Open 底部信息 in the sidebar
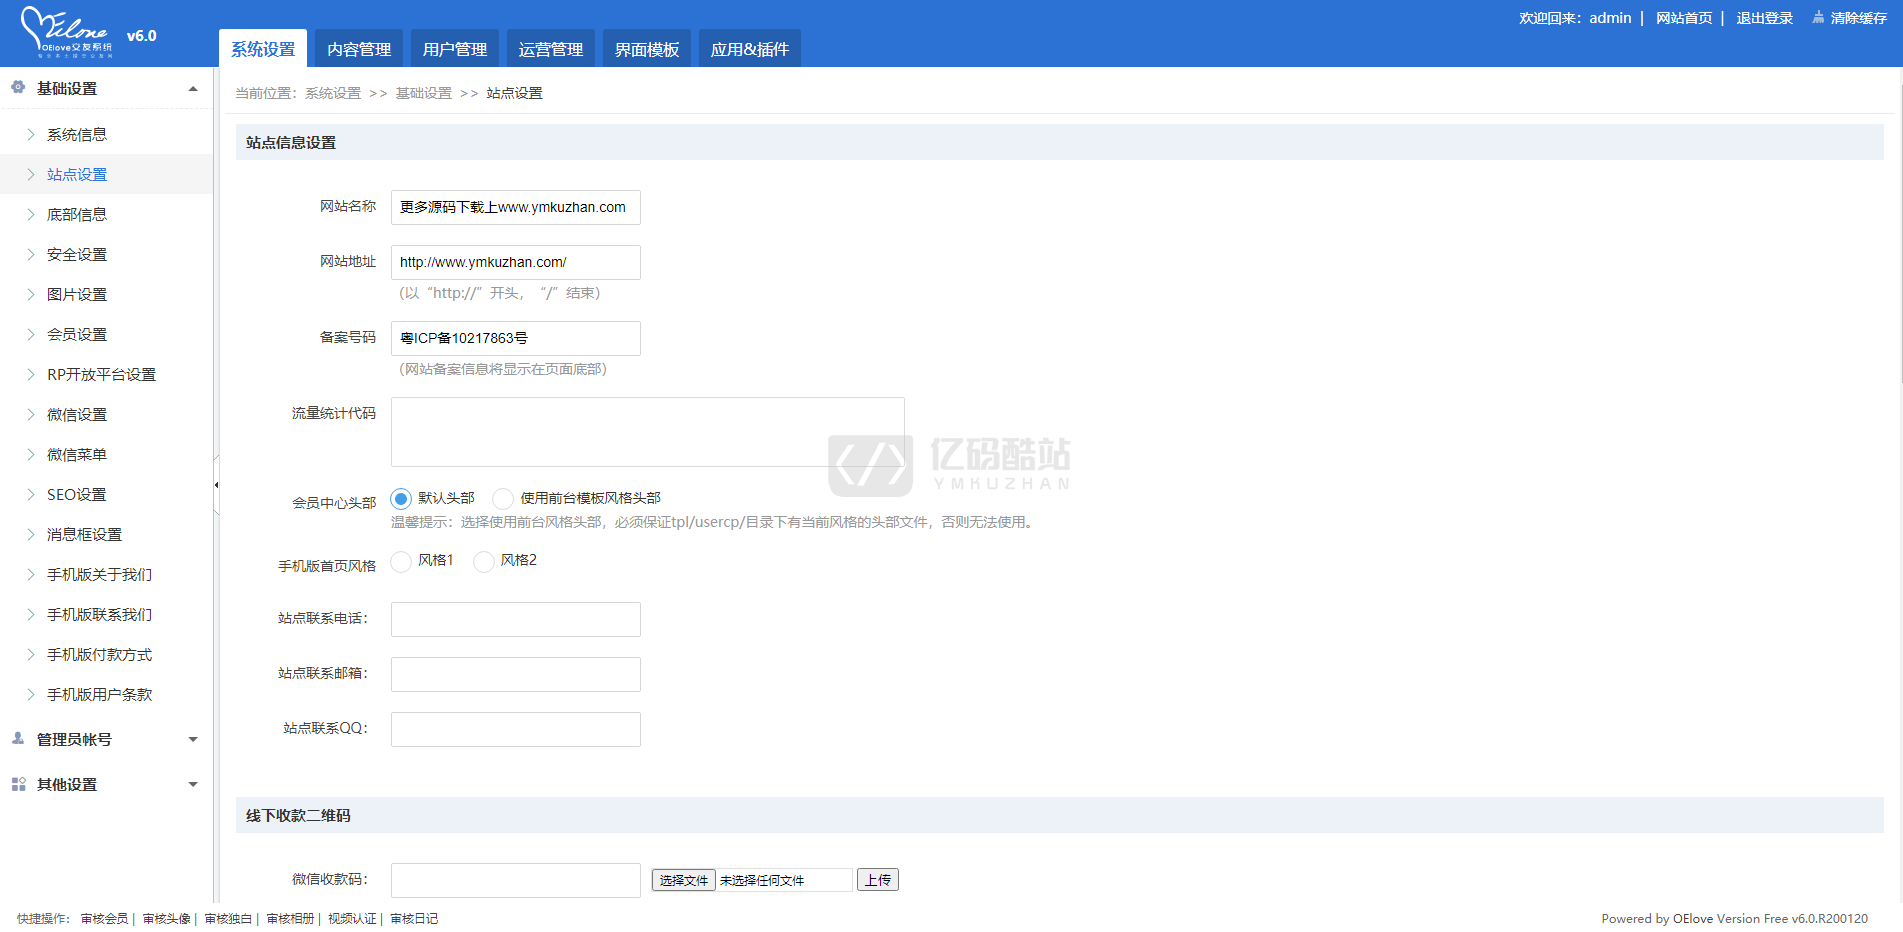 77,214
